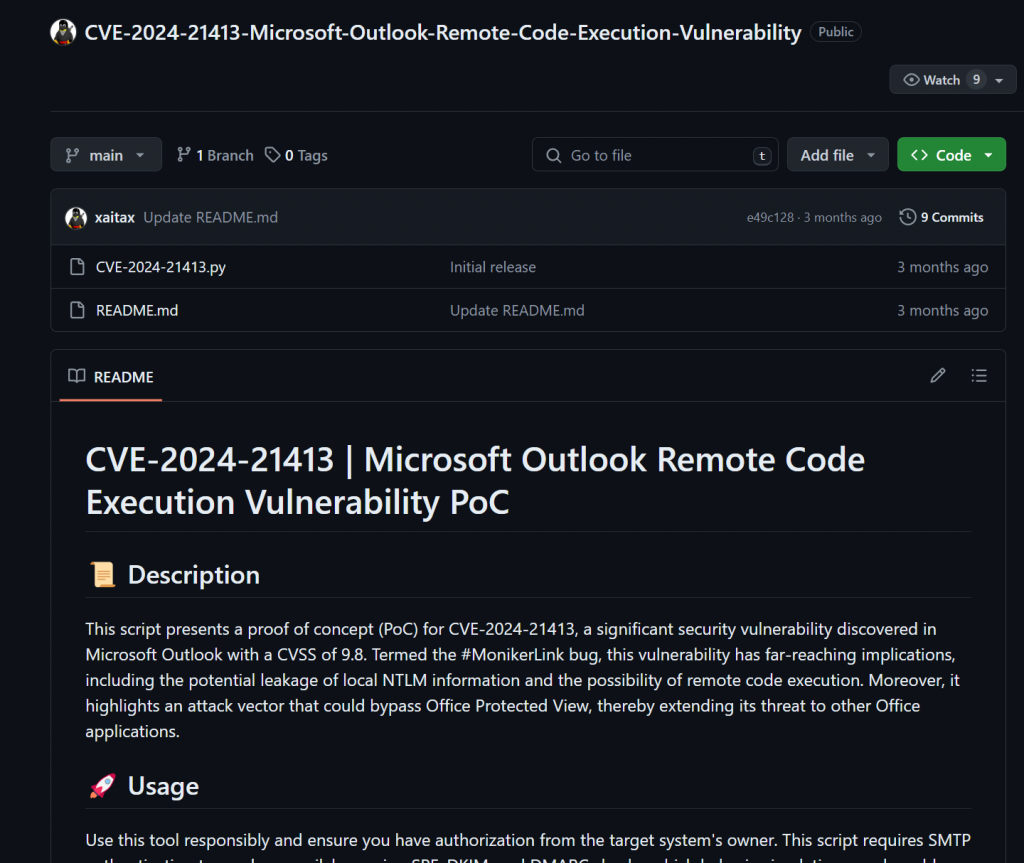Click the xaitax avatar in commit row
This screenshot has width=1024, height=863.
[76, 217]
